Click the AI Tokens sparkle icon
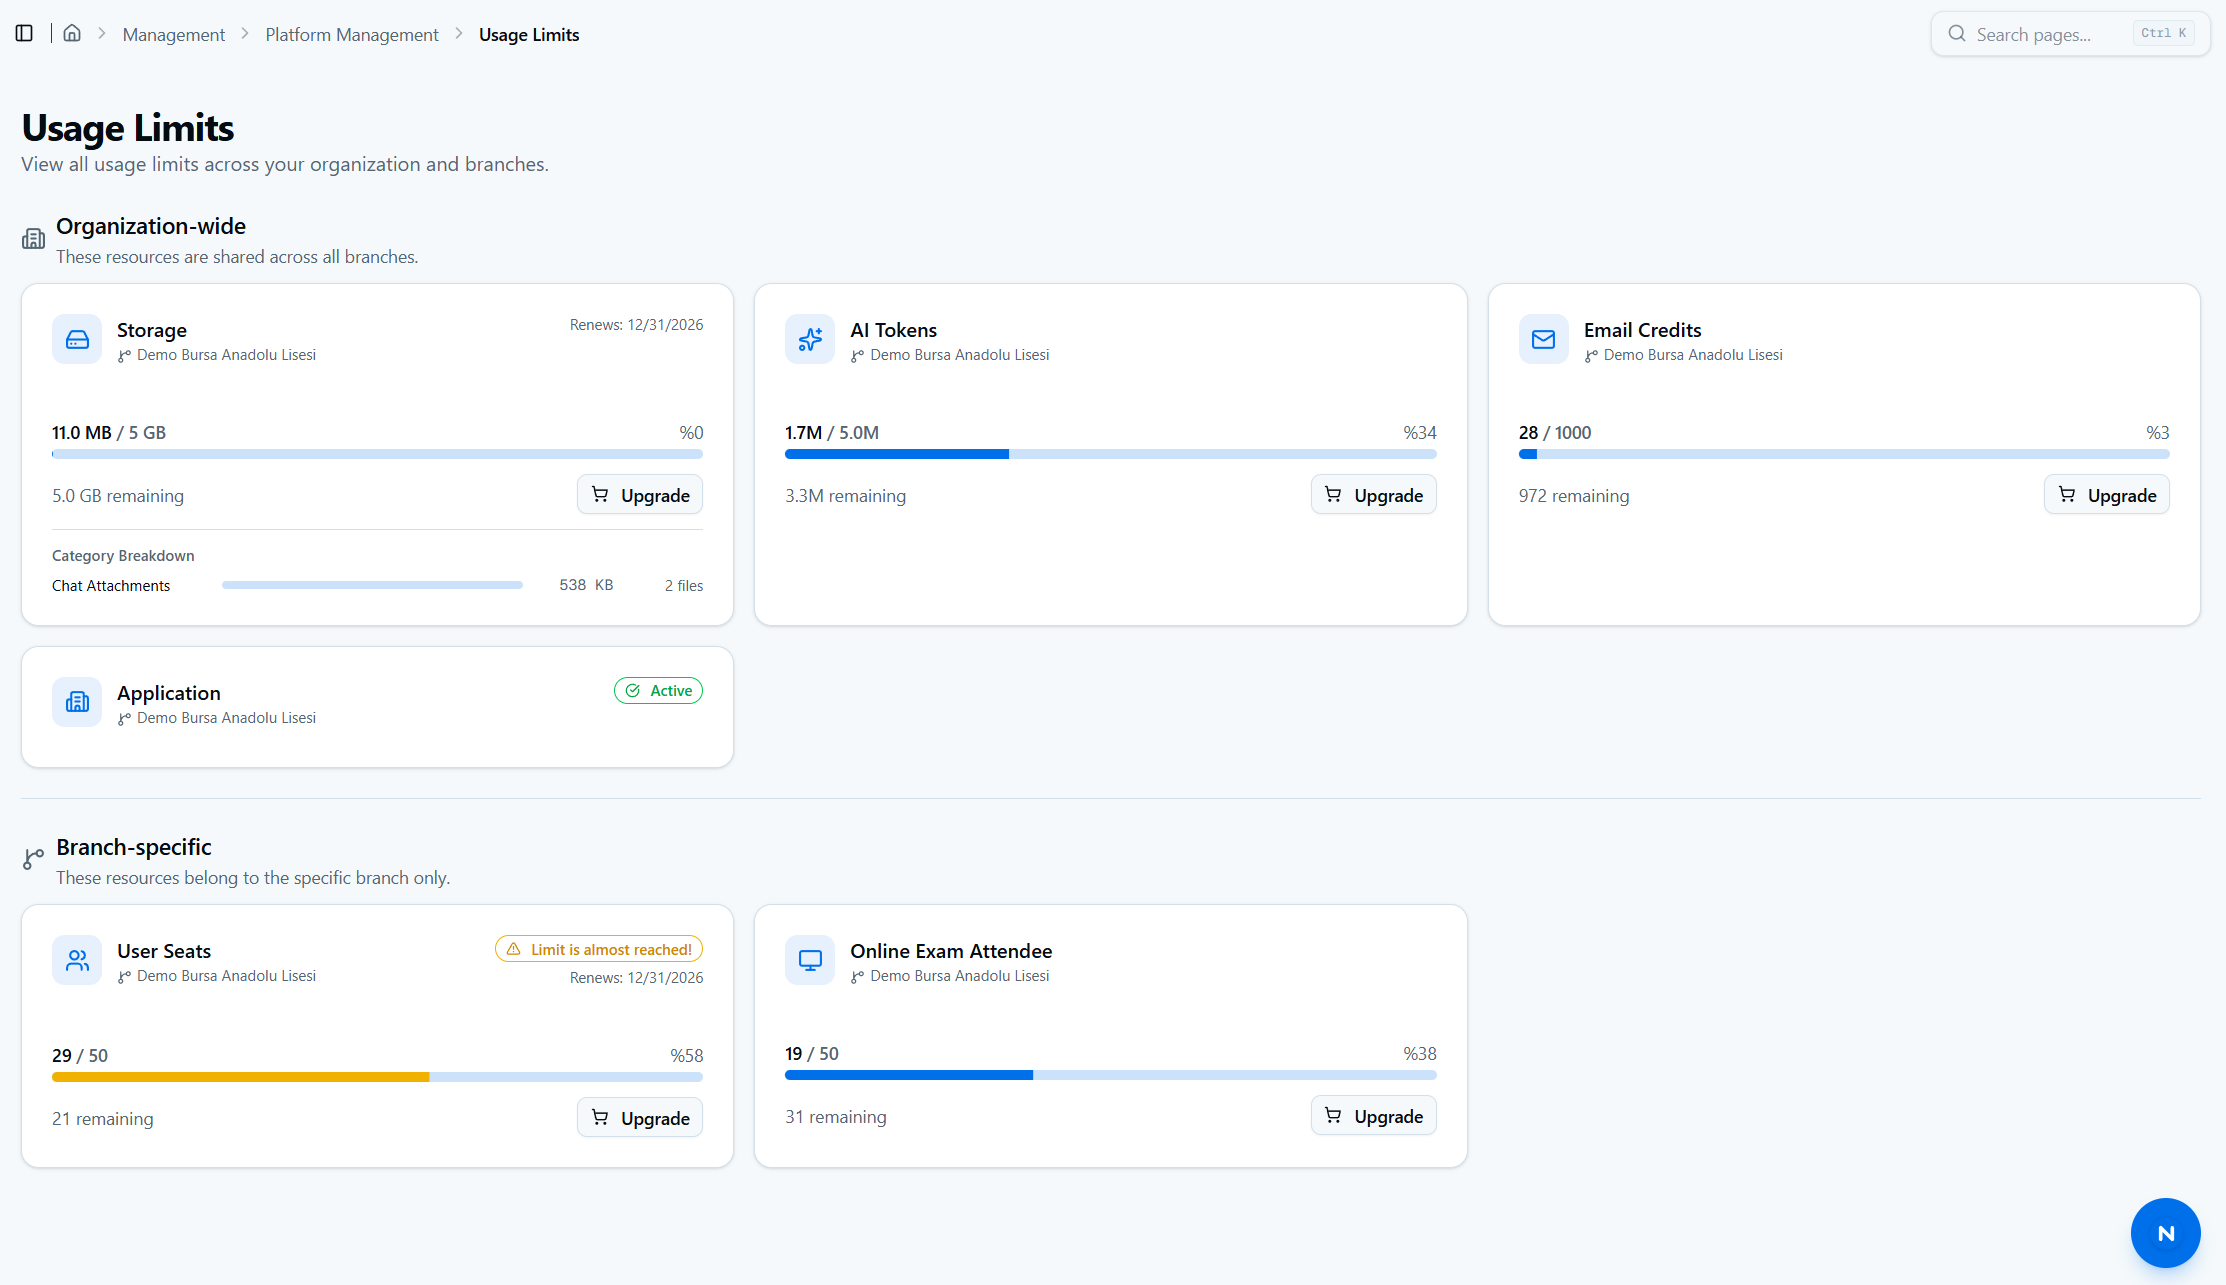 click(x=810, y=340)
